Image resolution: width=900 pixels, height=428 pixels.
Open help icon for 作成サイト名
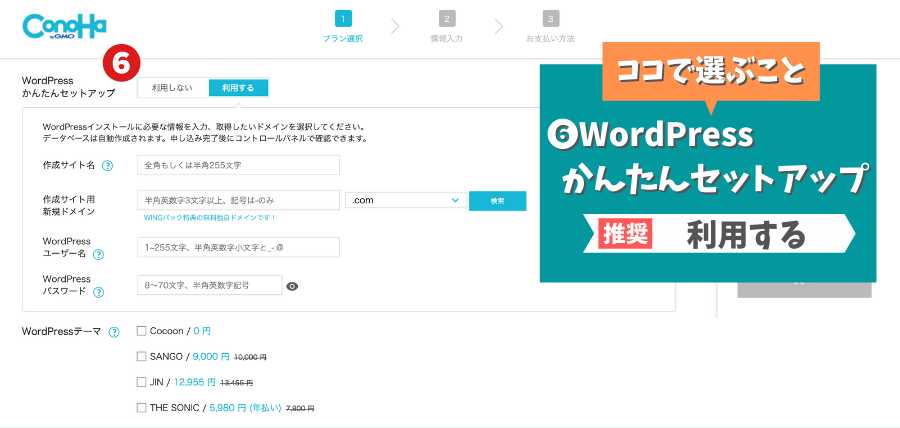[107, 166]
